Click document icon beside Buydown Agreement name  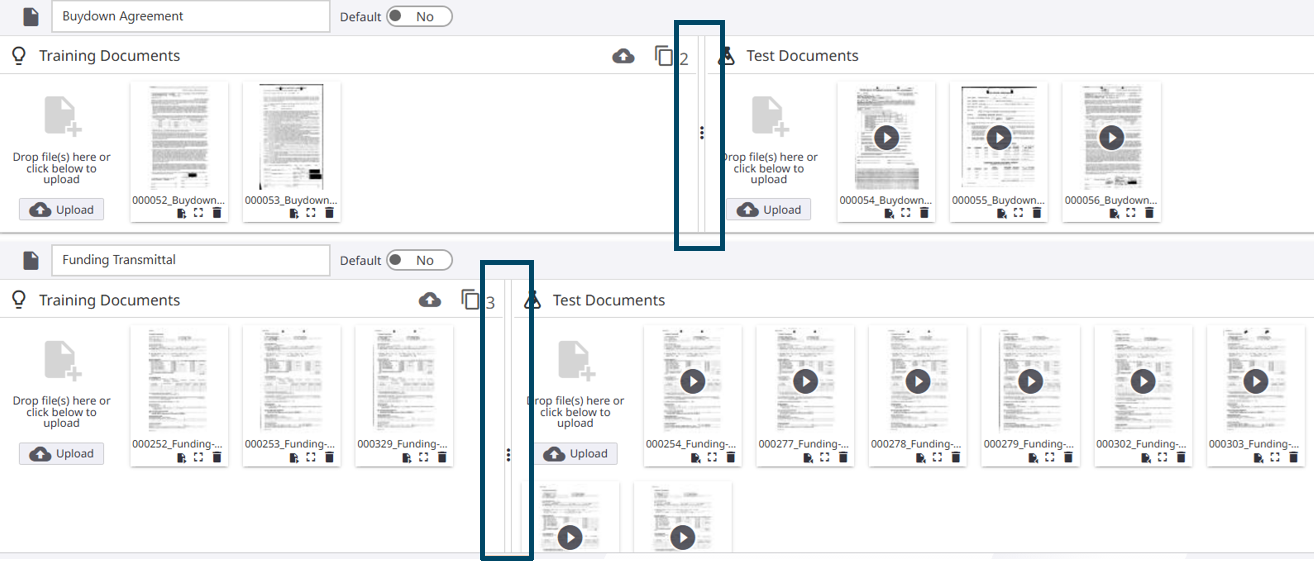point(31,16)
